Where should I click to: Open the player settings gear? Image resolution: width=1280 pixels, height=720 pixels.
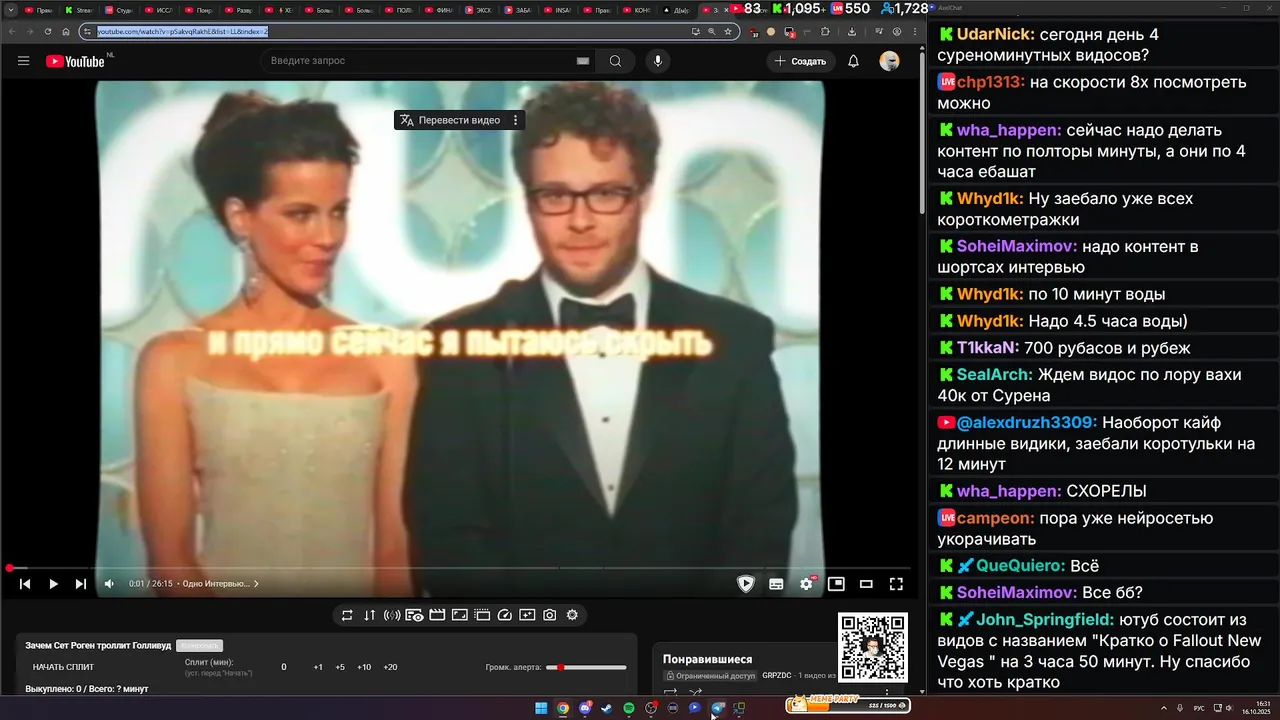(x=806, y=584)
